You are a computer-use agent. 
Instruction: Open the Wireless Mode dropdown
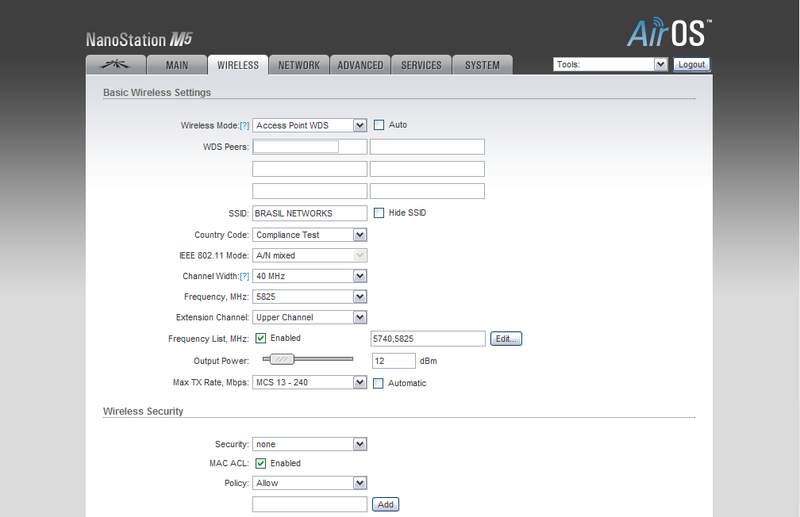[310, 126]
